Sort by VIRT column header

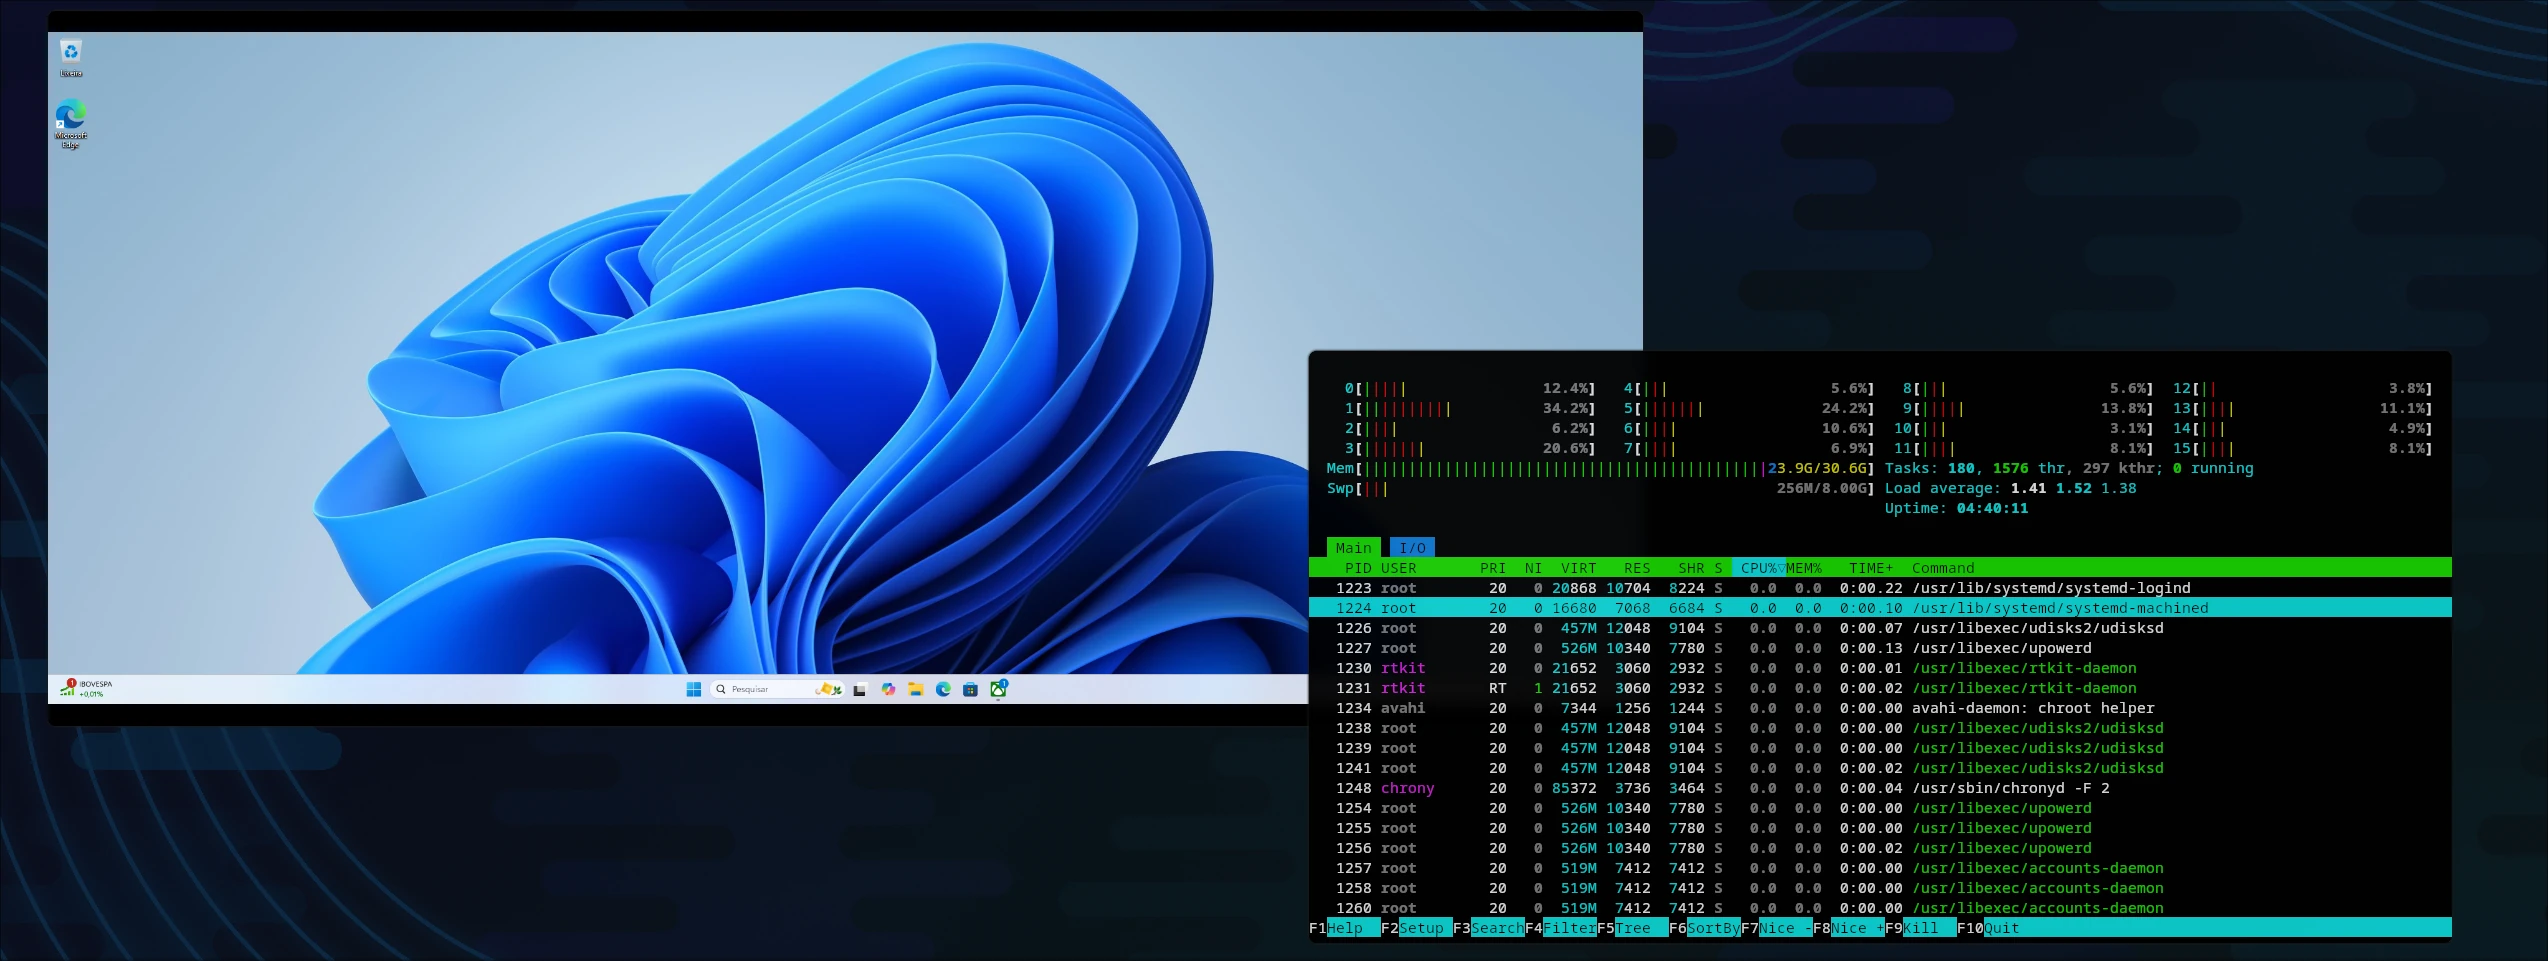(1579, 568)
